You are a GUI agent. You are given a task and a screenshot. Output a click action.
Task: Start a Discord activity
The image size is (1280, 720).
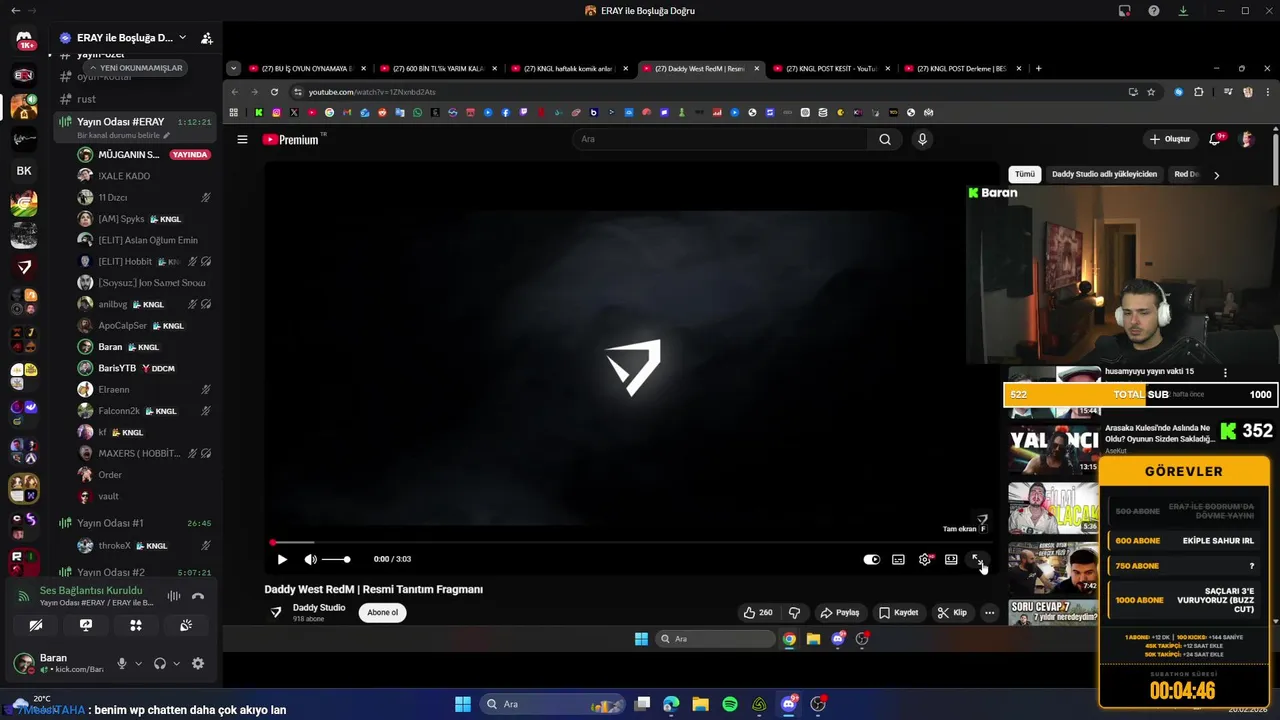(x=136, y=625)
